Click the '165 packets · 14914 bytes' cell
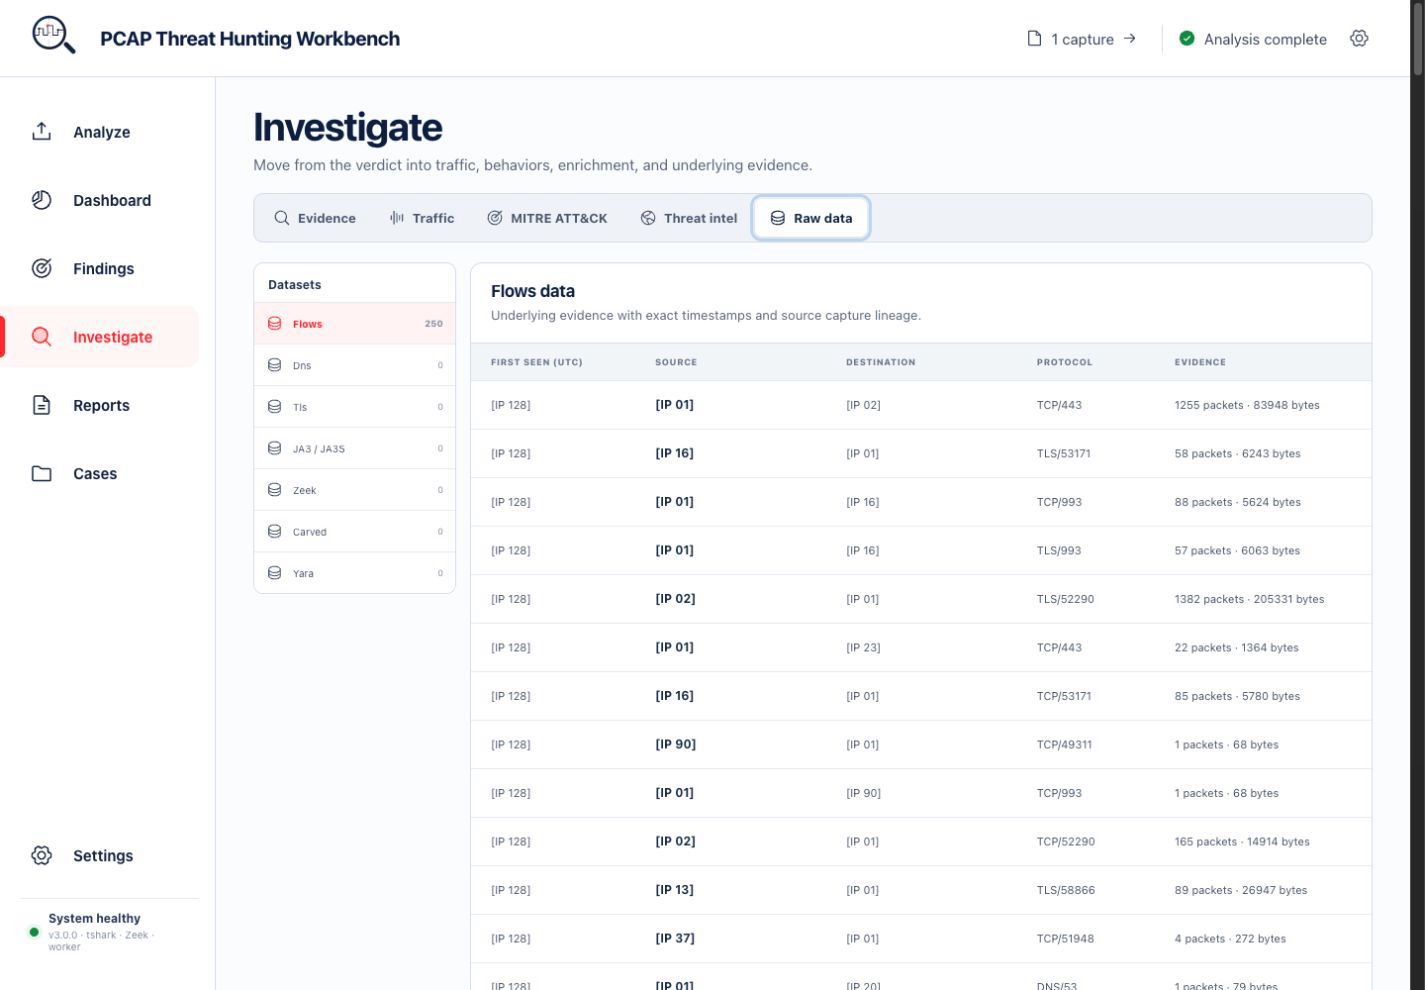 pos(1242,841)
